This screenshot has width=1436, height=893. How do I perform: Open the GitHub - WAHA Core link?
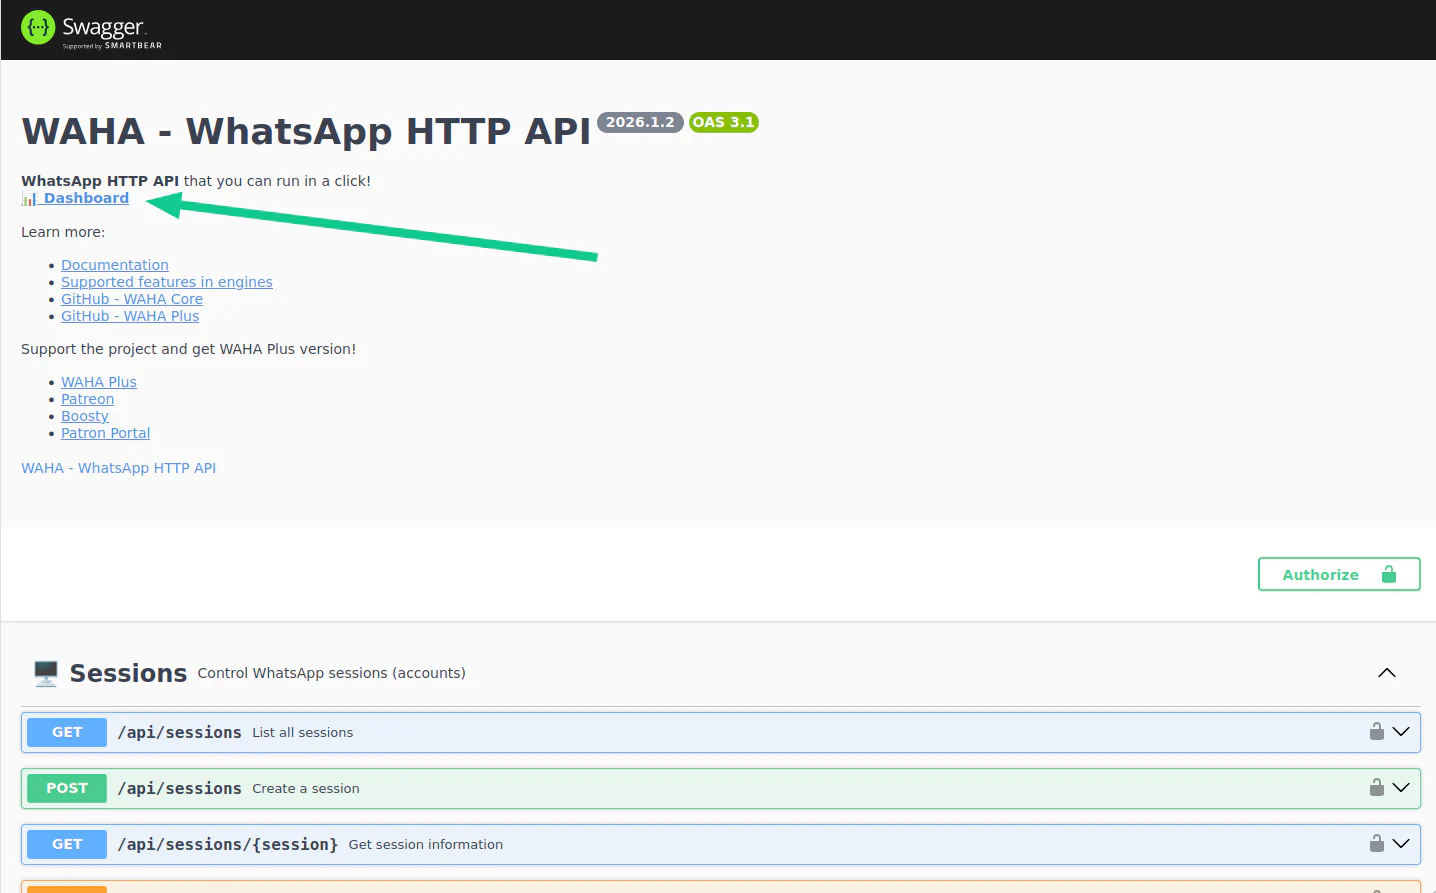131,298
